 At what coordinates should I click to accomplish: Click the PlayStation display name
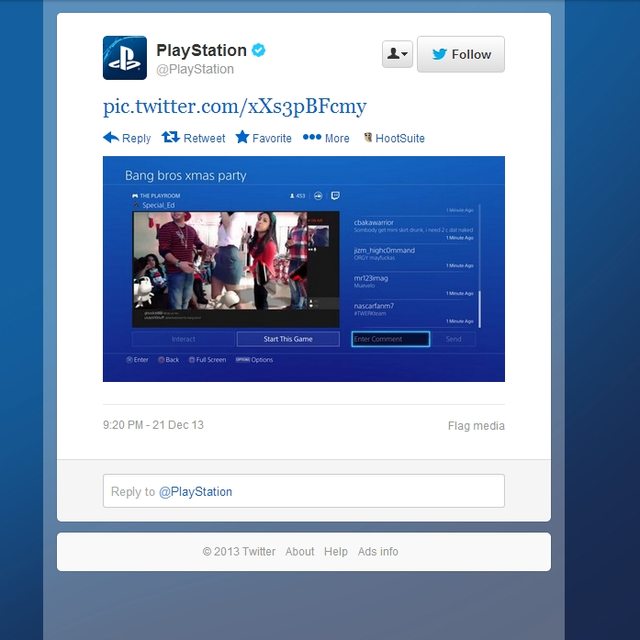click(201, 50)
